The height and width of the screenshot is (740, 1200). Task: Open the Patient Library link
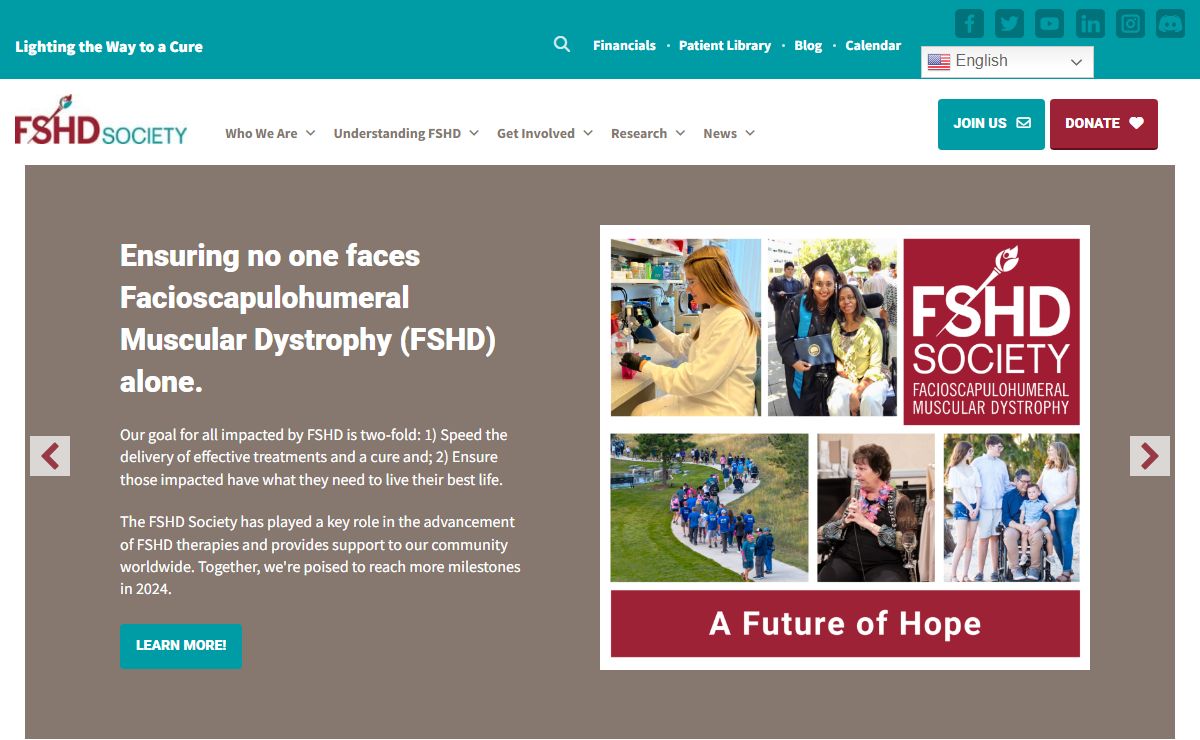coord(725,45)
